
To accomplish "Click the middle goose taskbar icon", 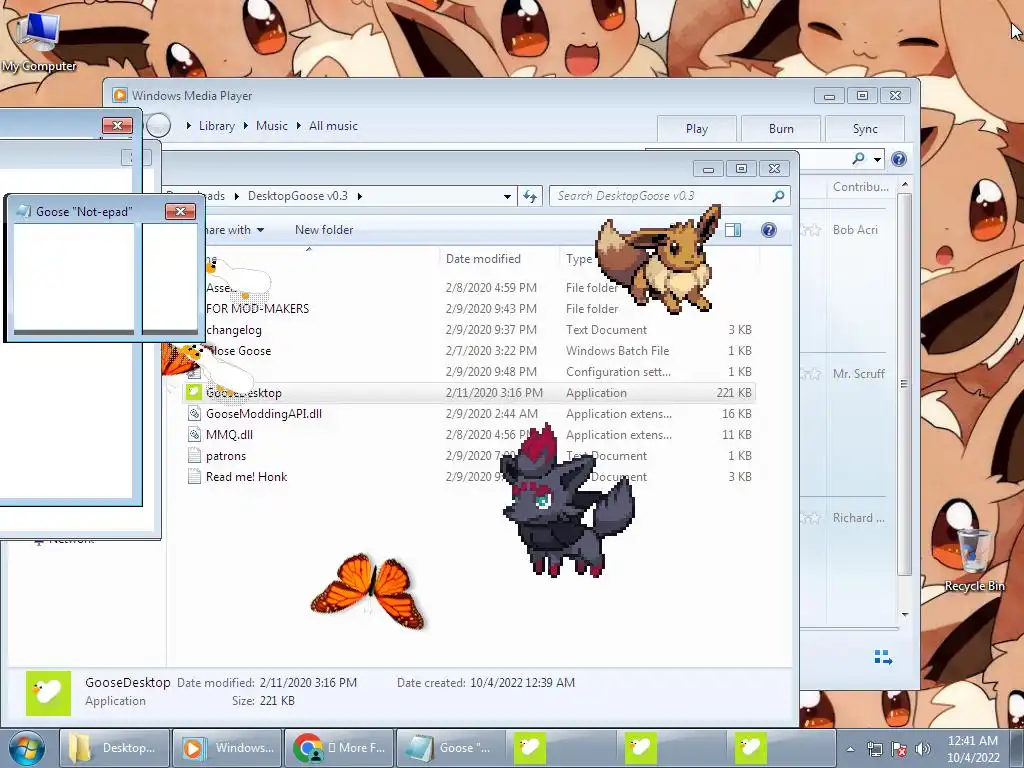I will coord(641,748).
